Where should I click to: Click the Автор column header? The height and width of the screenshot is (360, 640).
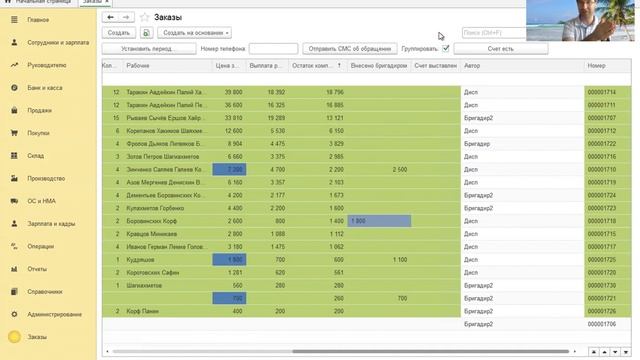point(522,66)
